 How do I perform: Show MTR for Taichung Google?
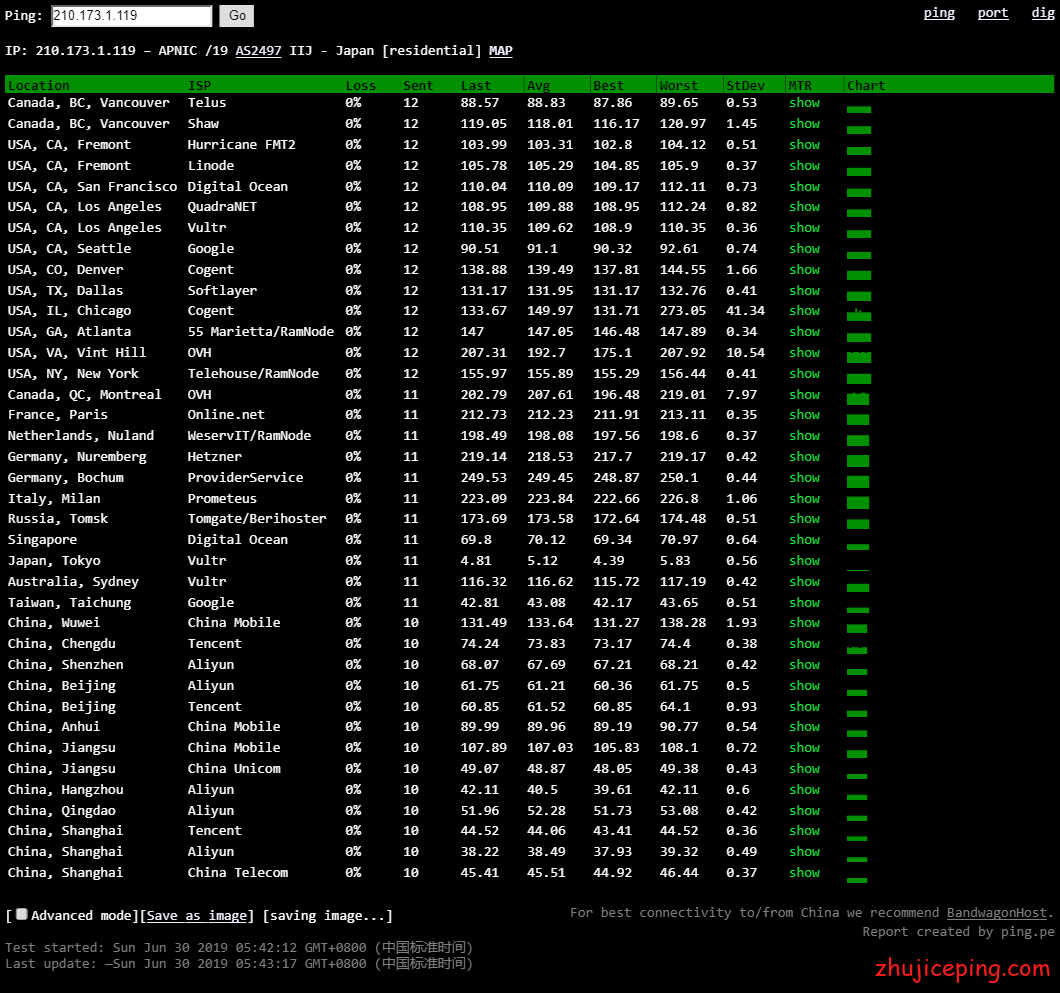[x=804, y=603]
